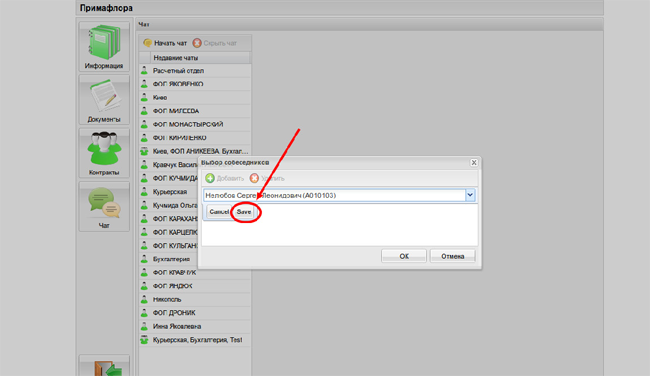The image size is (650, 376).
Task: Click the user icon beside Кравчук
Action: (144, 165)
